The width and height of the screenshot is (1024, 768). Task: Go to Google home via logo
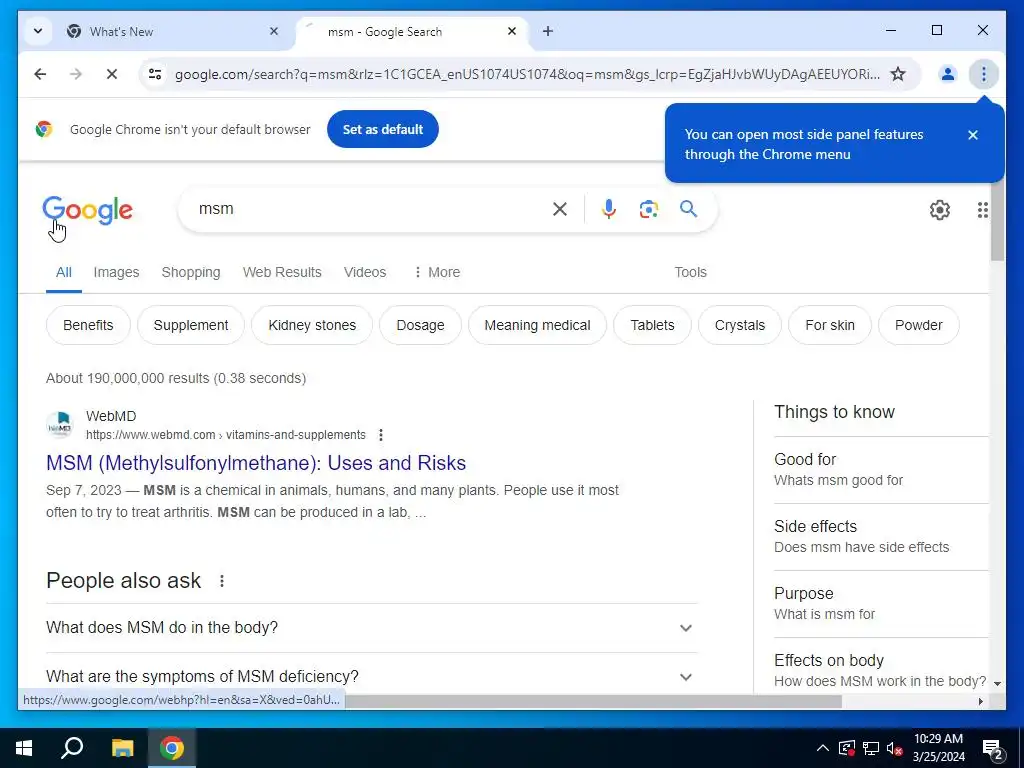click(88, 210)
